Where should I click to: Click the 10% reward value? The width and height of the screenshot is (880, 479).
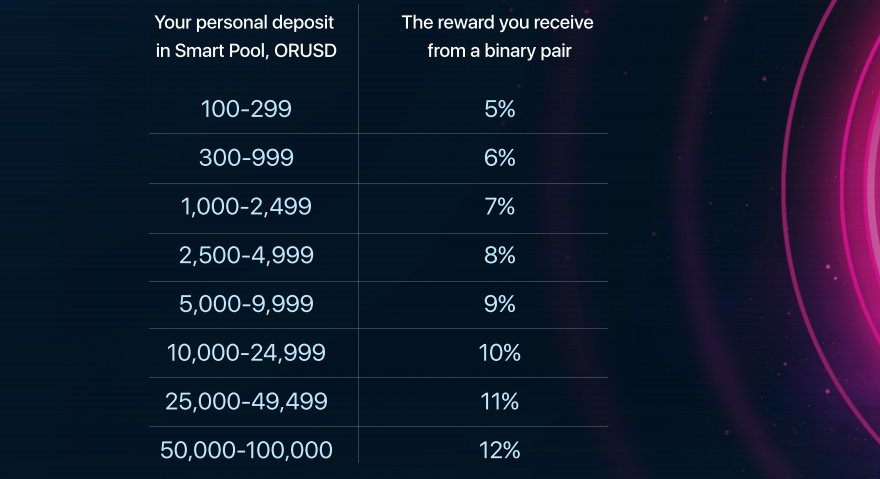(499, 353)
